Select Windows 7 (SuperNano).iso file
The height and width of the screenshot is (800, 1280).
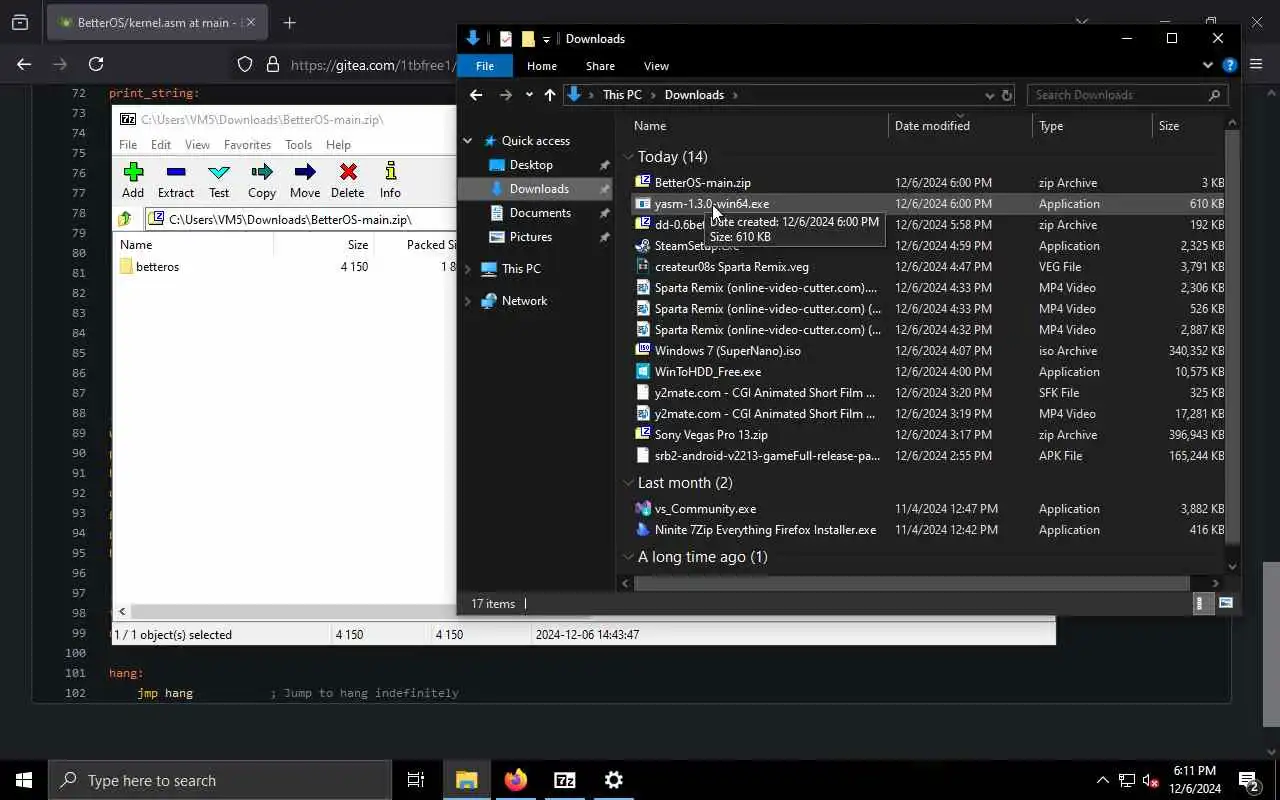point(728,351)
